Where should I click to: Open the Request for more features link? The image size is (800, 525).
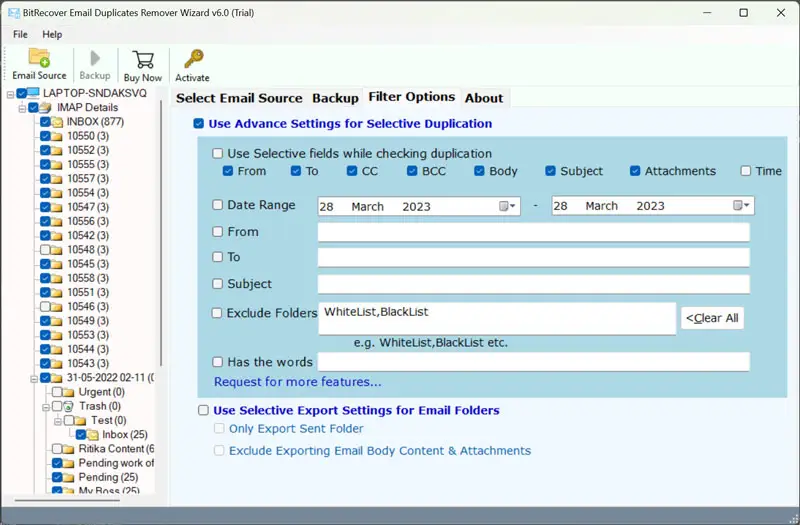tap(297, 382)
